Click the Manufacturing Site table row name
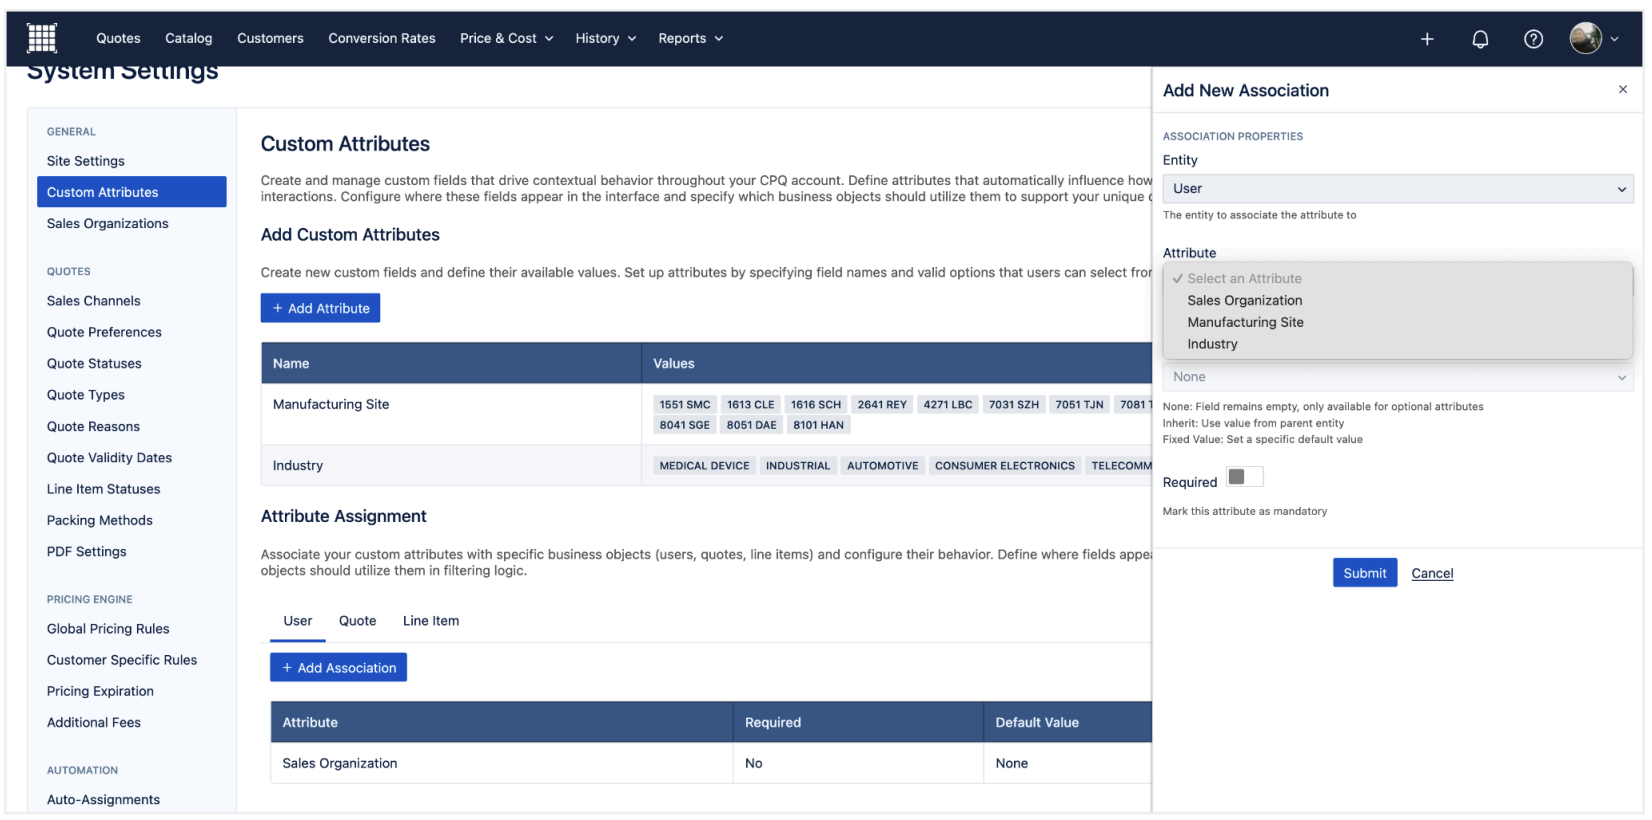Screen dimensions: 1652x820 [x=331, y=404]
